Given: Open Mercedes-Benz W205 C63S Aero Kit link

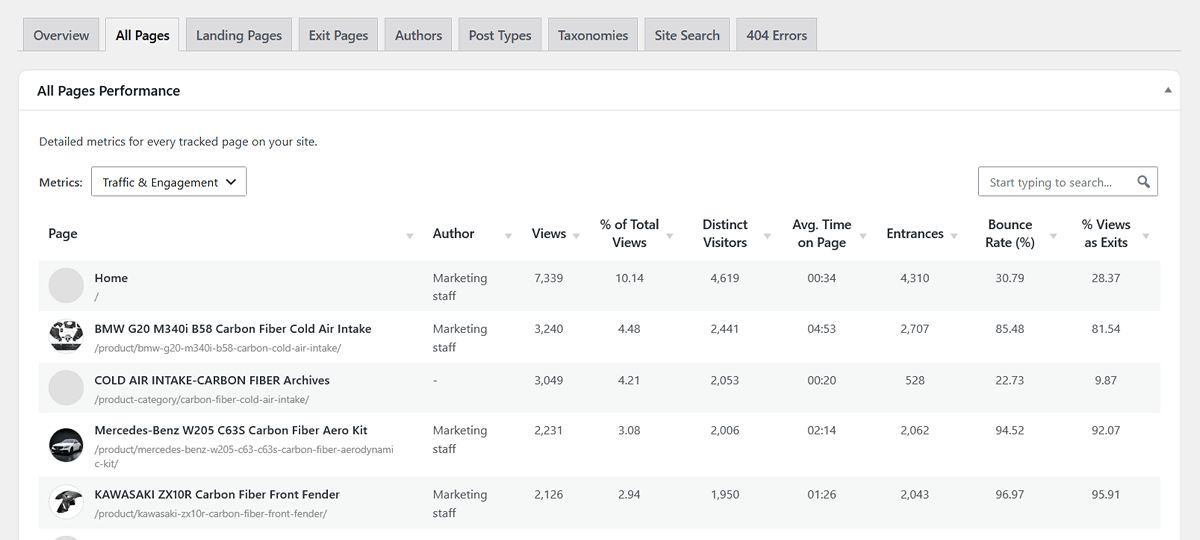Looking at the screenshot, I should (x=231, y=430).
